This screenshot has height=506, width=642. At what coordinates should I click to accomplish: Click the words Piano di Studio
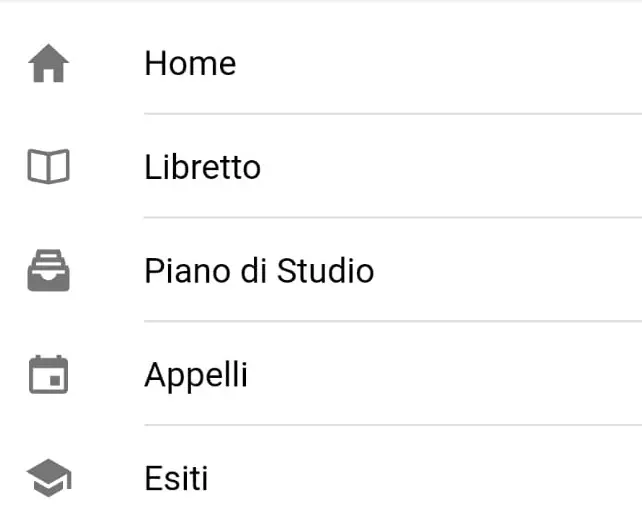point(259,270)
